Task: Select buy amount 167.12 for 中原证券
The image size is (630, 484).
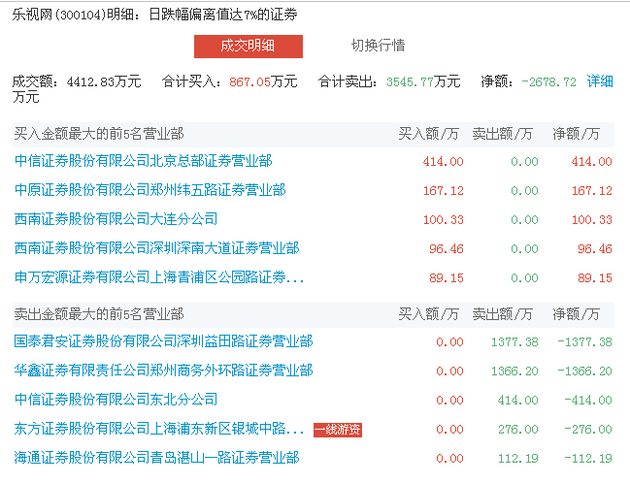Action: click(443, 190)
